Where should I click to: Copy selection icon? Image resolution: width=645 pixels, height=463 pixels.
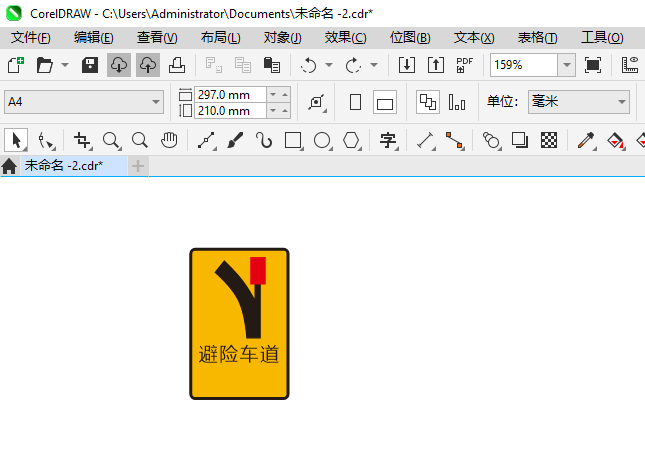coord(243,65)
